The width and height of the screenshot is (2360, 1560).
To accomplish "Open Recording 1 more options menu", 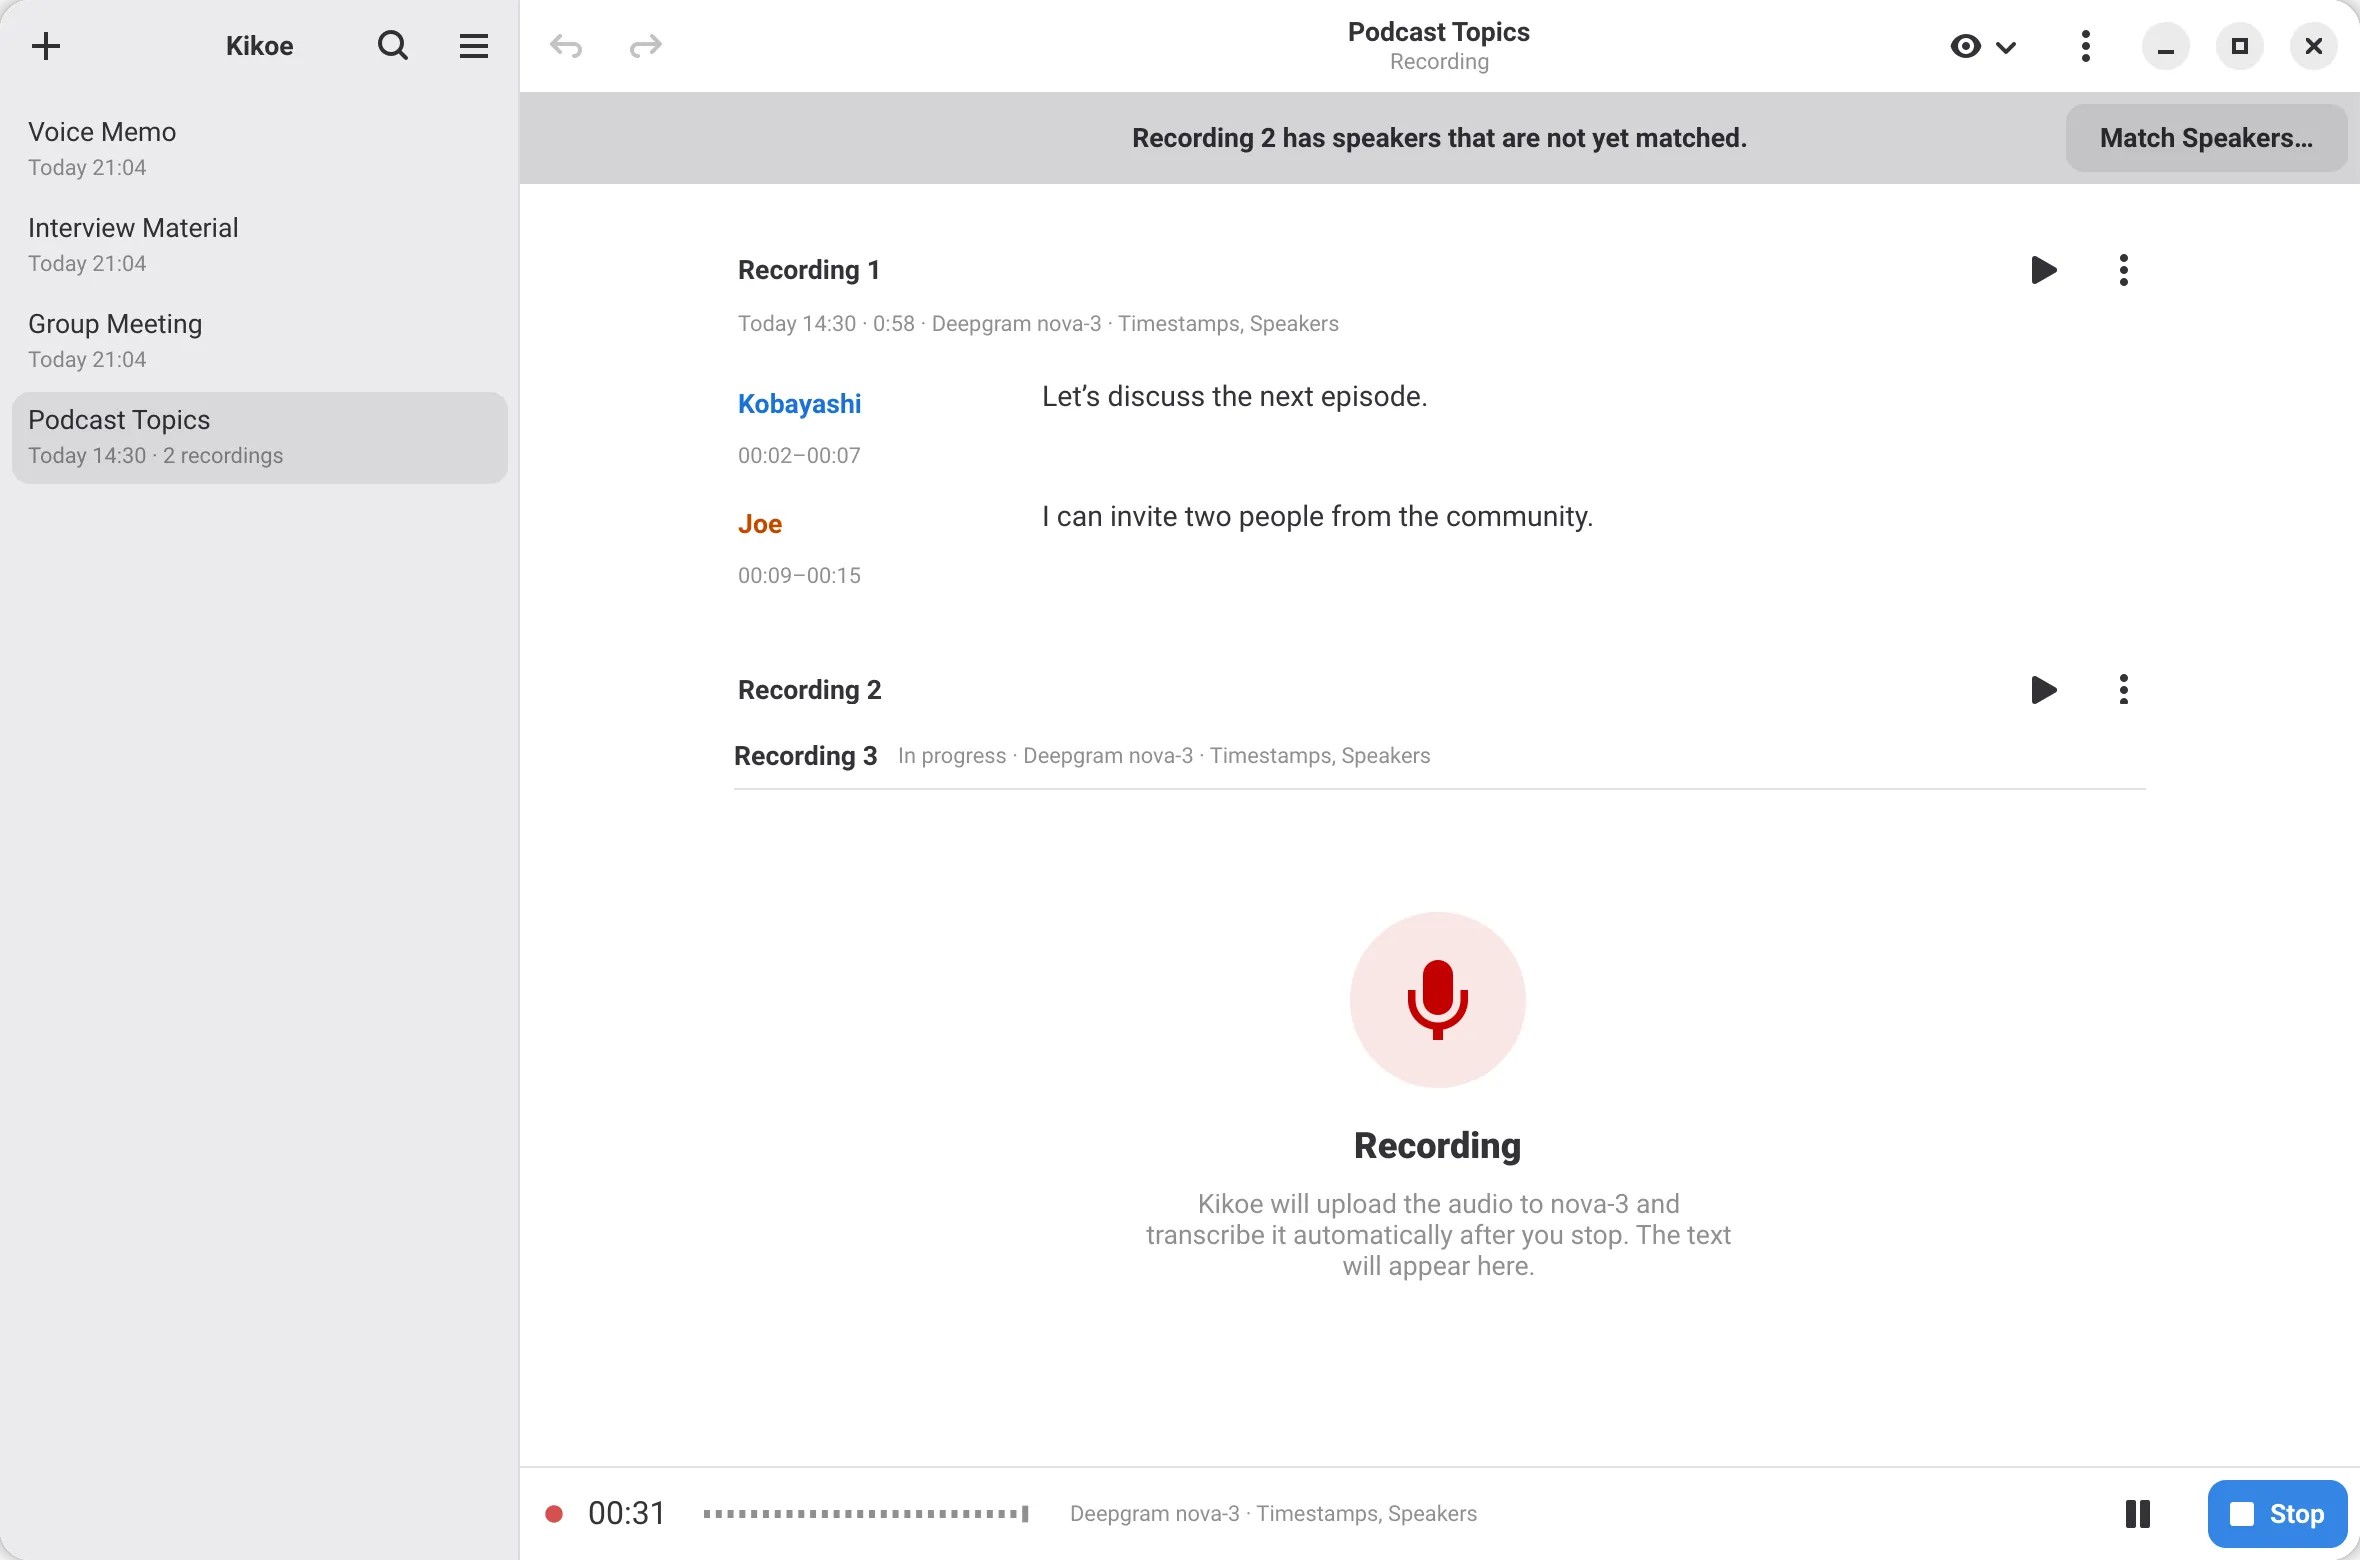I will [2124, 270].
